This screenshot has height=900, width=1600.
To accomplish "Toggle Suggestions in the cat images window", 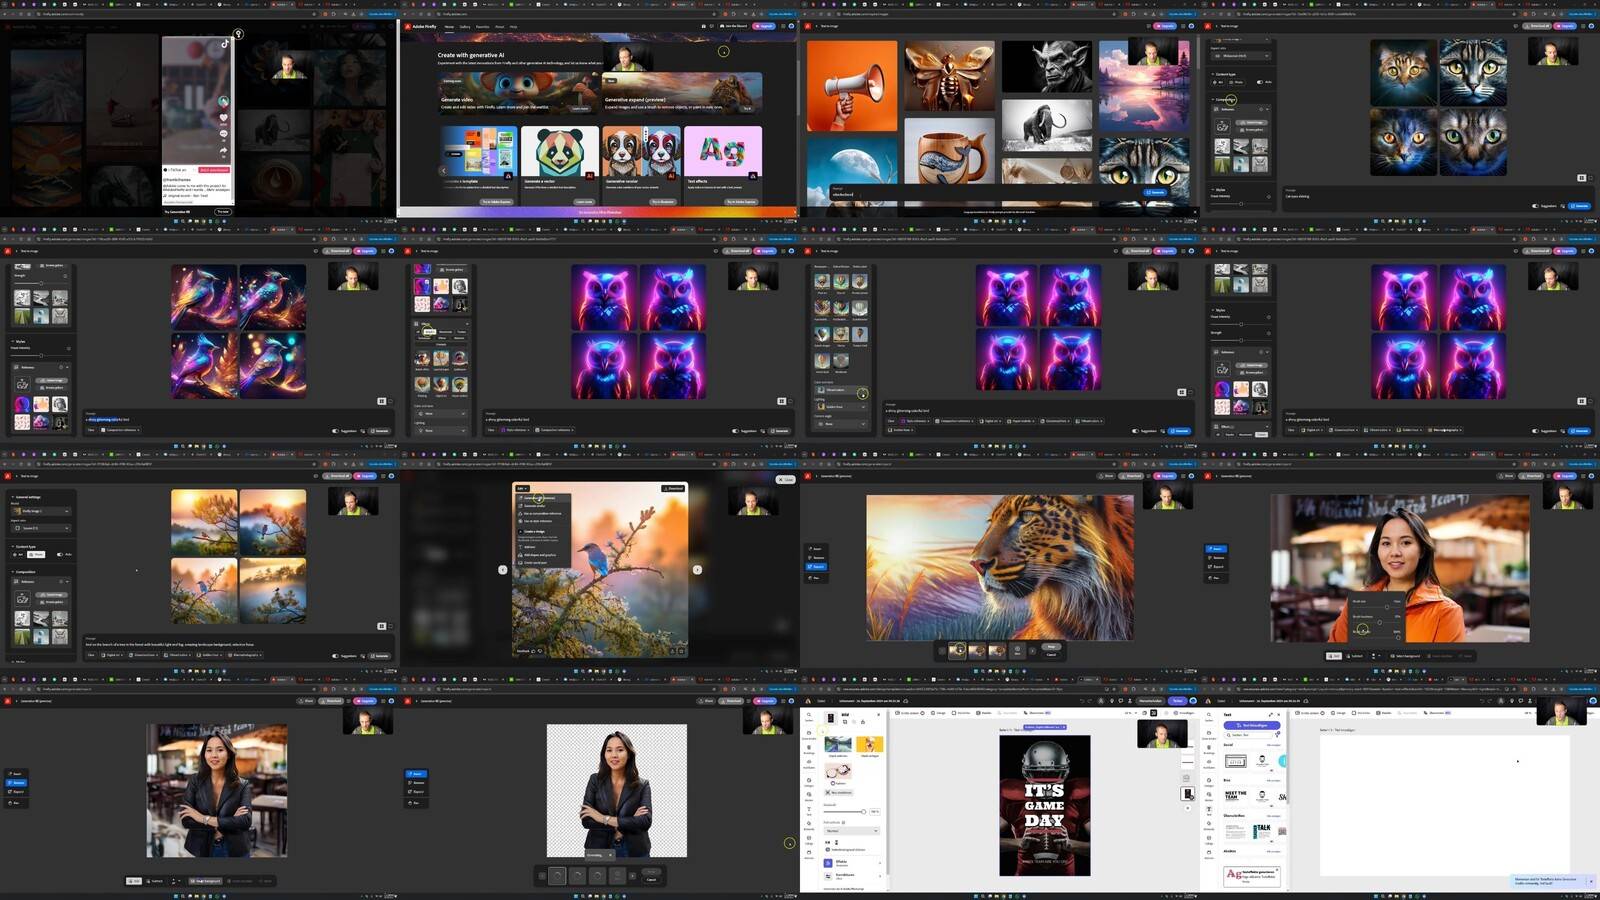I will tap(1535, 206).
